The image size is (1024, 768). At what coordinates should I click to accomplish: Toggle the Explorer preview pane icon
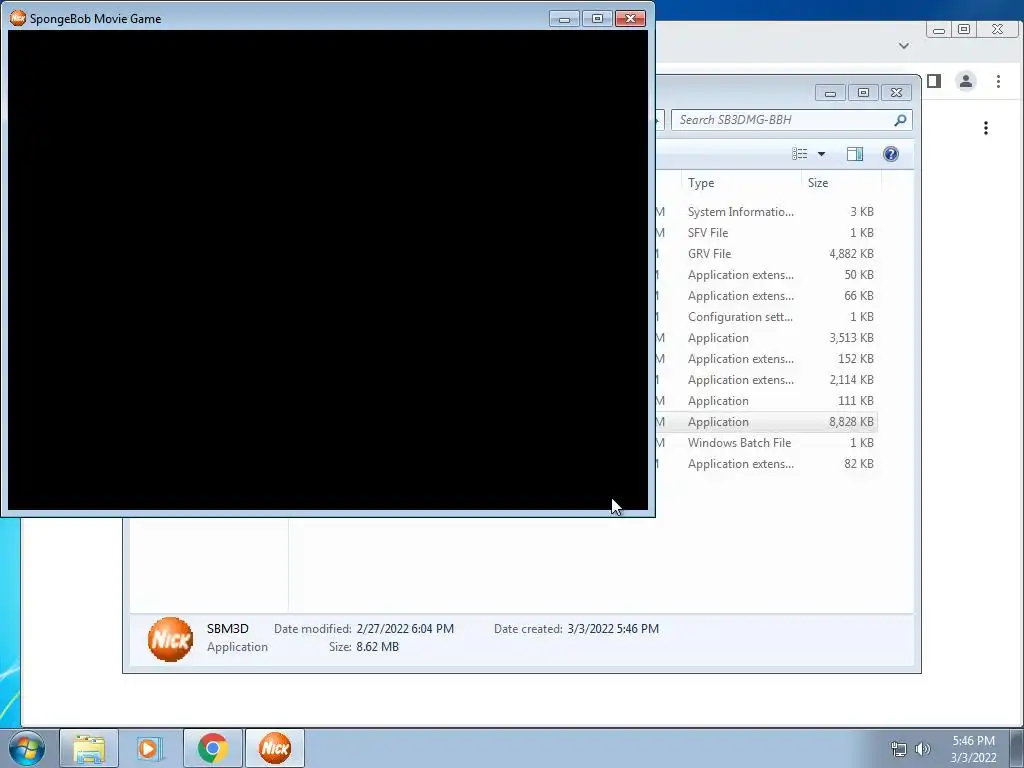coord(854,153)
